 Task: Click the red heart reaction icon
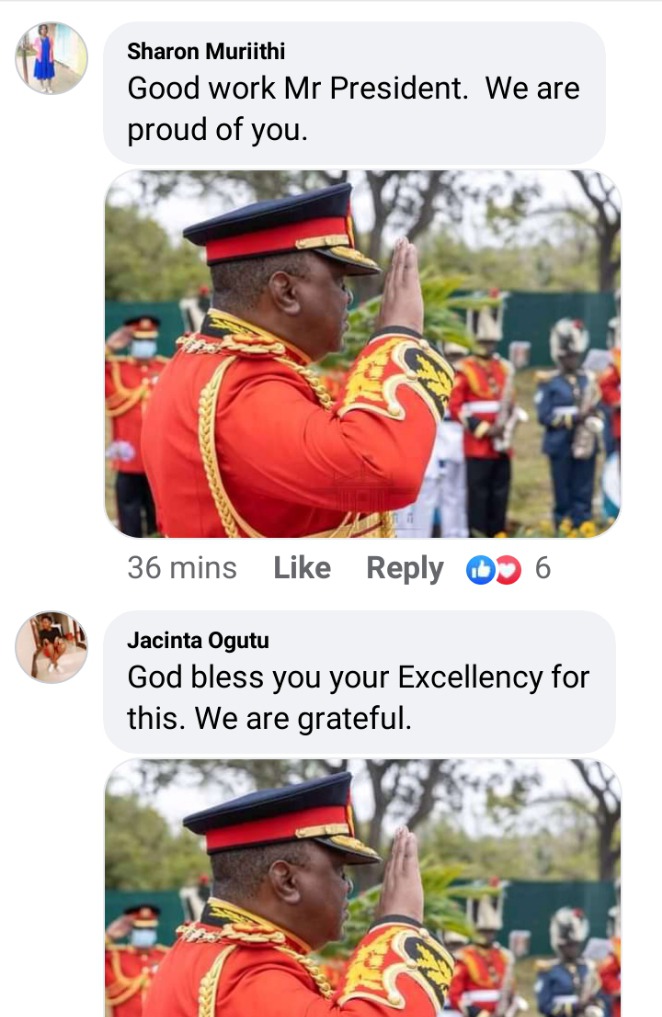click(x=508, y=569)
